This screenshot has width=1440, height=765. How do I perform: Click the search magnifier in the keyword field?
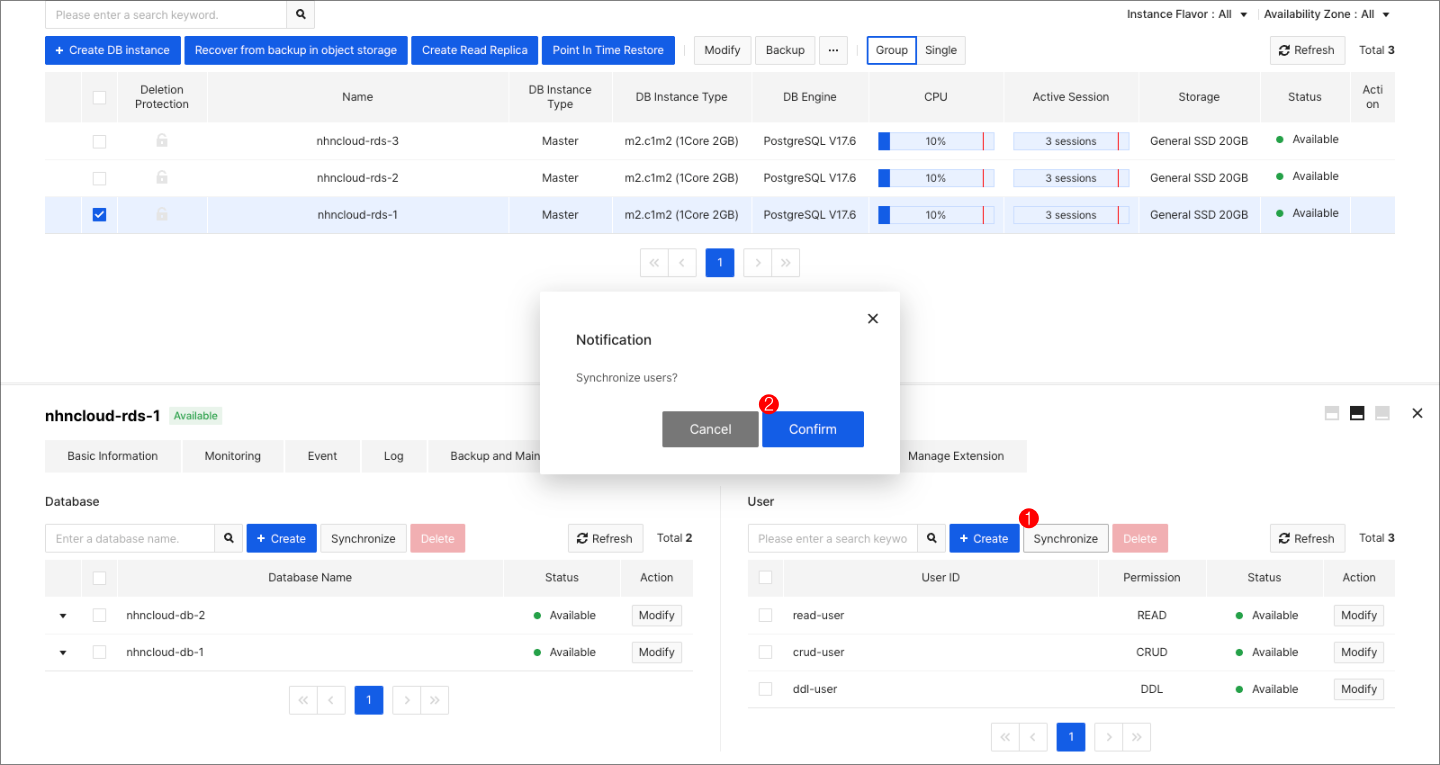tap(300, 15)
